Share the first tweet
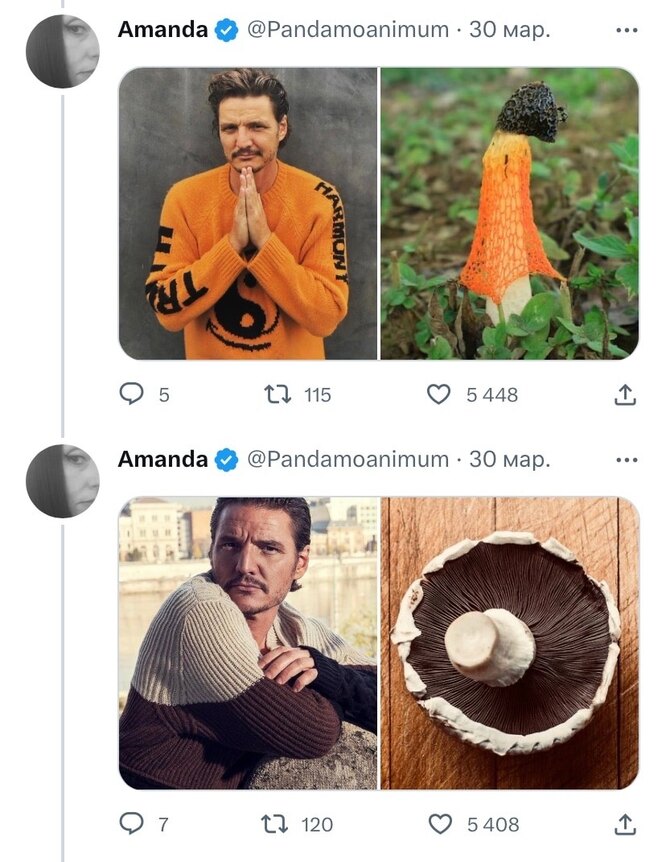 pos(624,395)
